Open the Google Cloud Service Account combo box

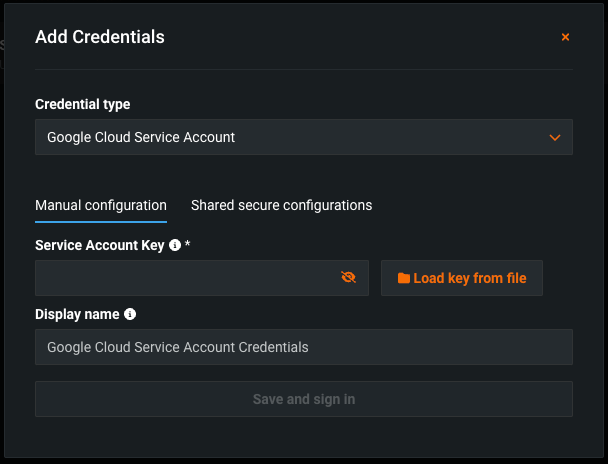point(290,137)
